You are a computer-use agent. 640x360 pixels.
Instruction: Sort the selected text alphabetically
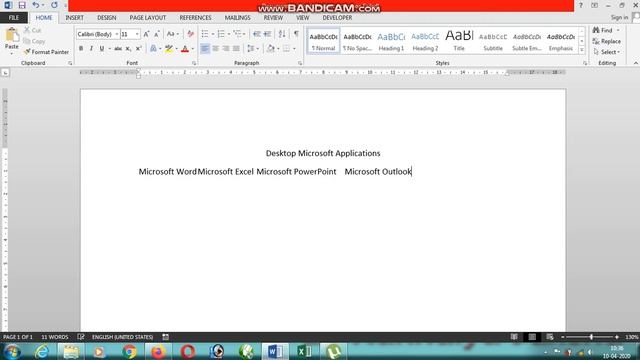coord(282,34)
